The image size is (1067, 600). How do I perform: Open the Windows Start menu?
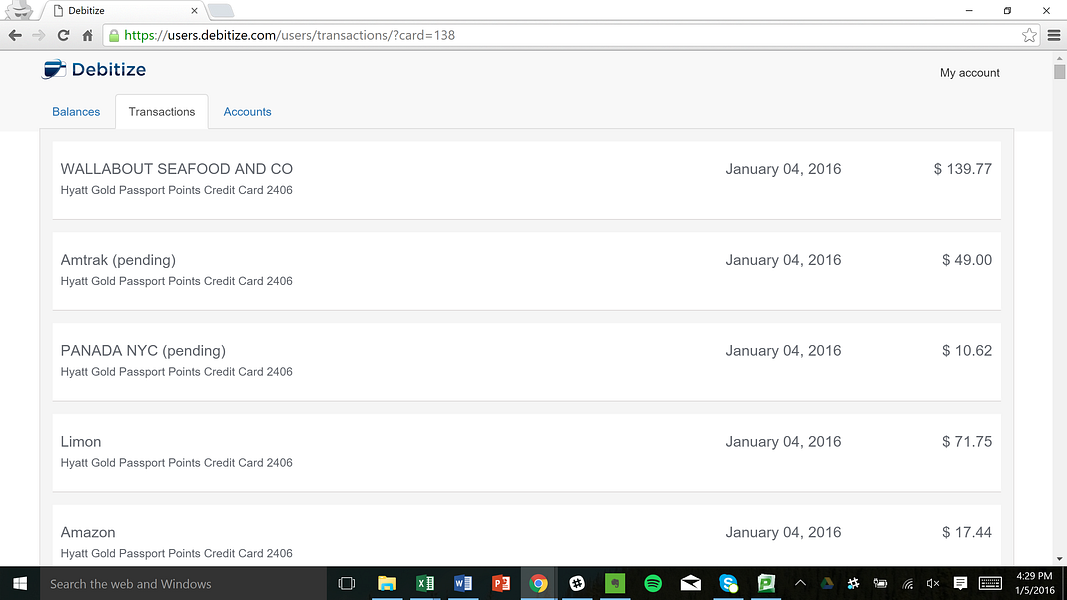(20, 584)
